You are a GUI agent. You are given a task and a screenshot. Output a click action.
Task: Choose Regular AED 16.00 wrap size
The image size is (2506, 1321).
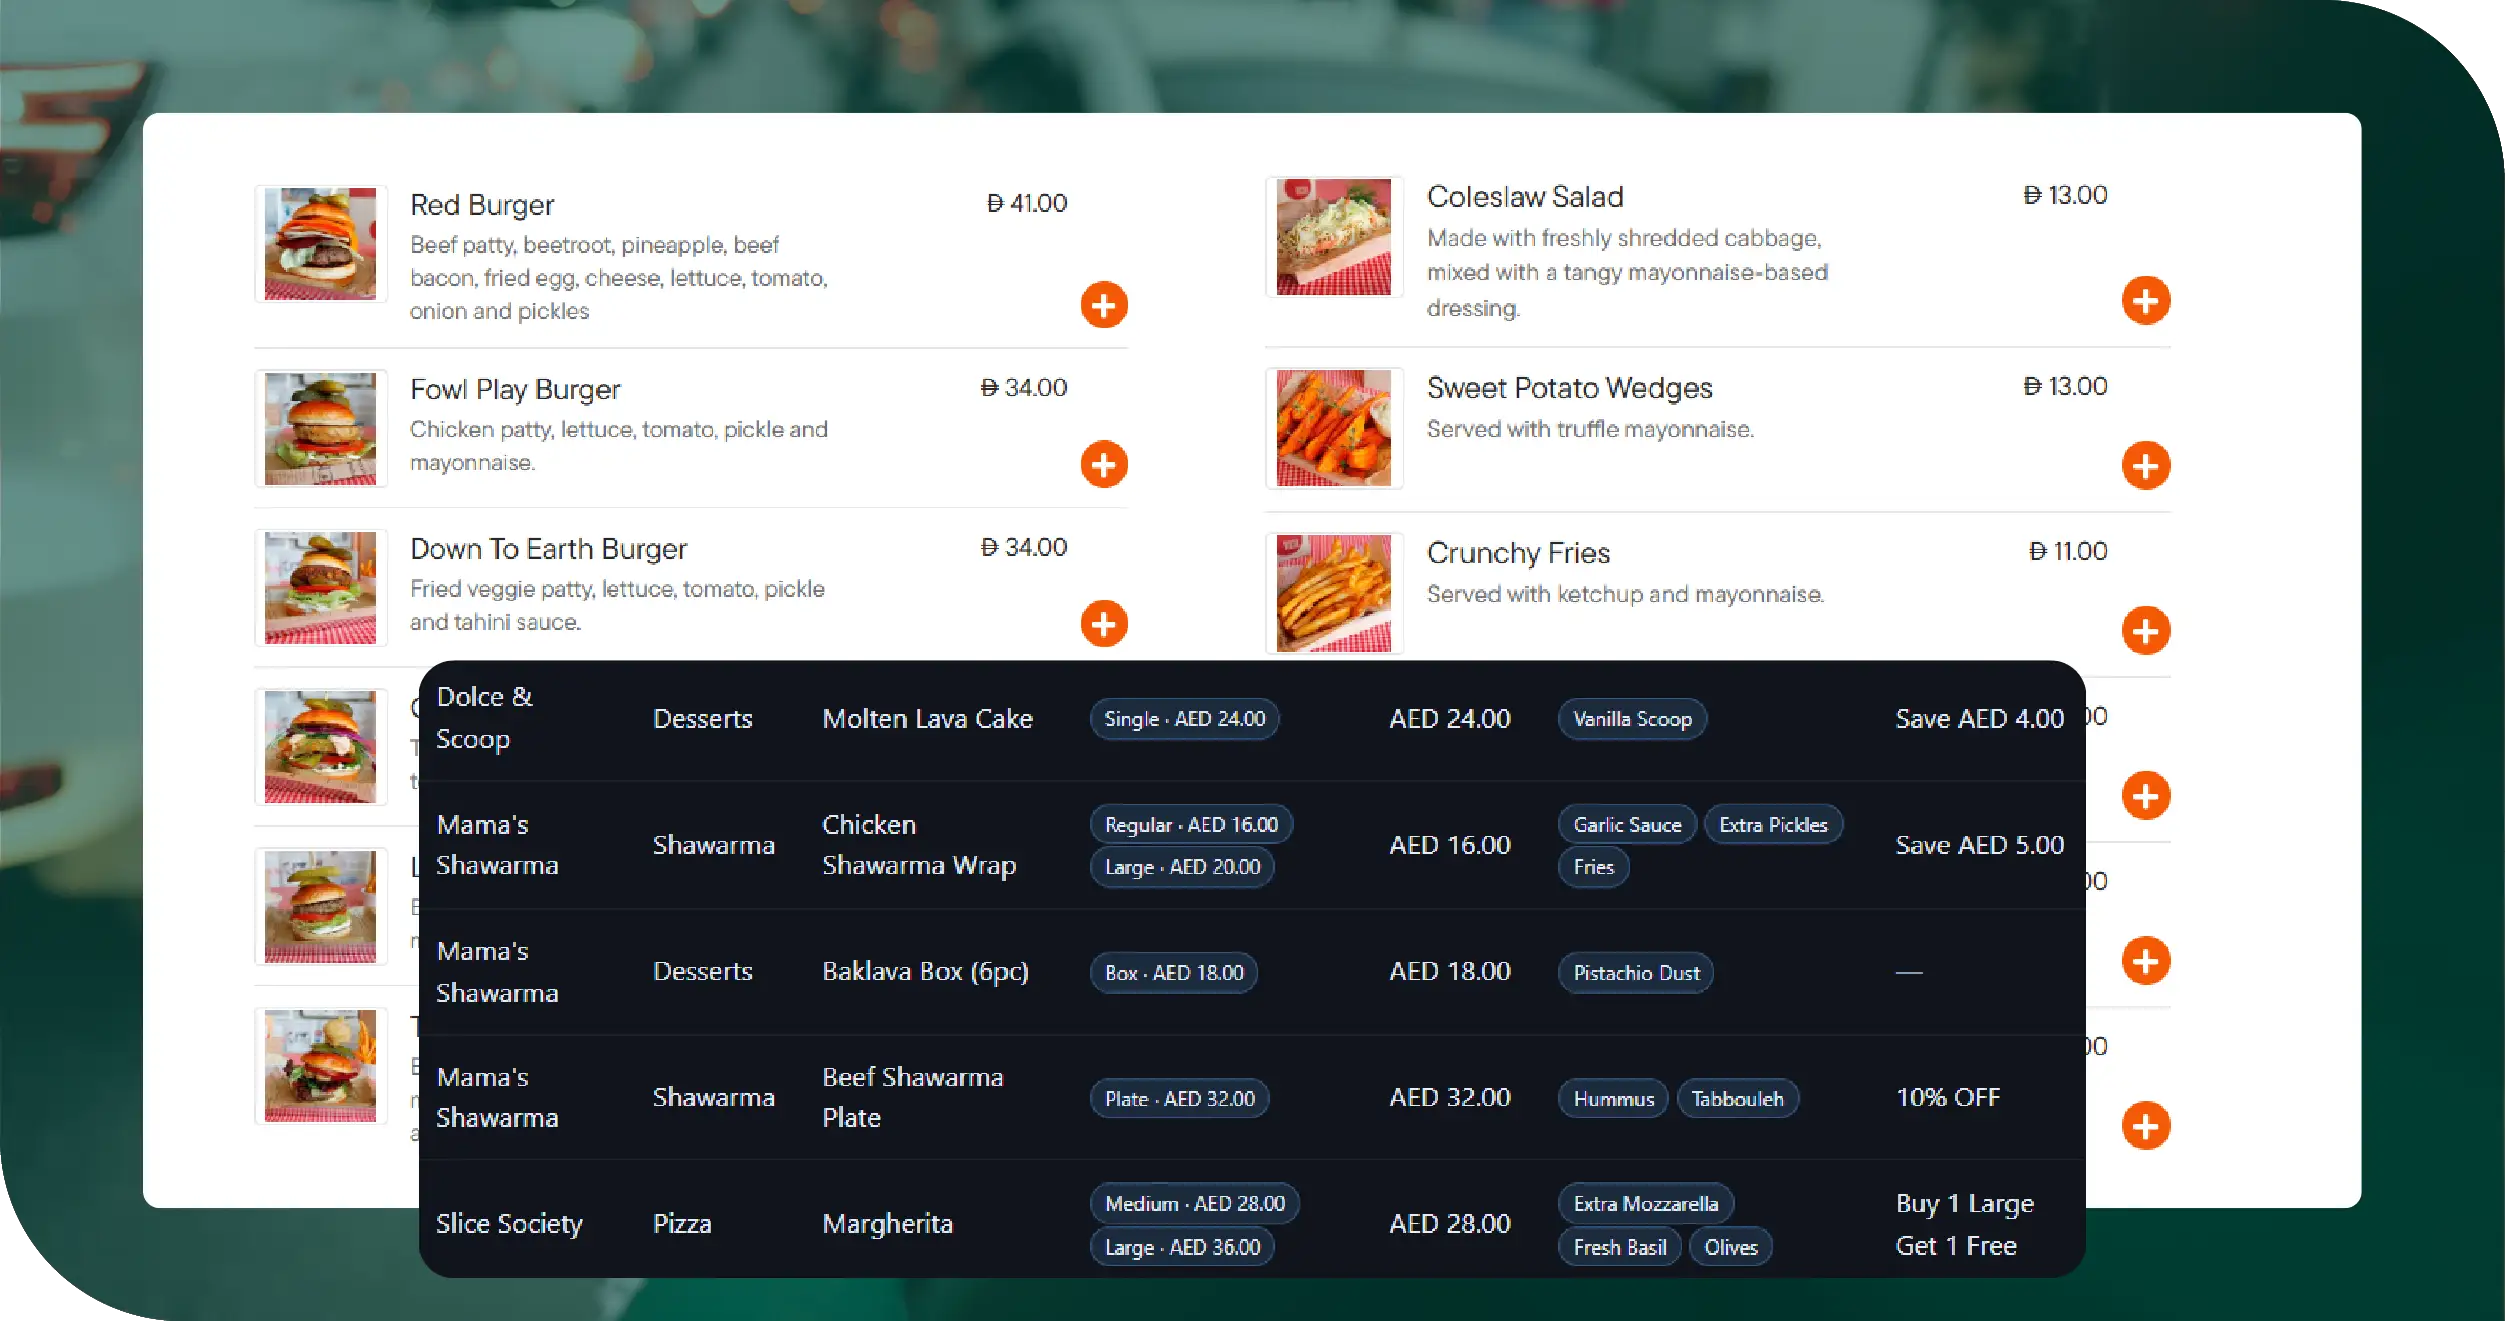pyautogui.click(x=1190, y=825)
